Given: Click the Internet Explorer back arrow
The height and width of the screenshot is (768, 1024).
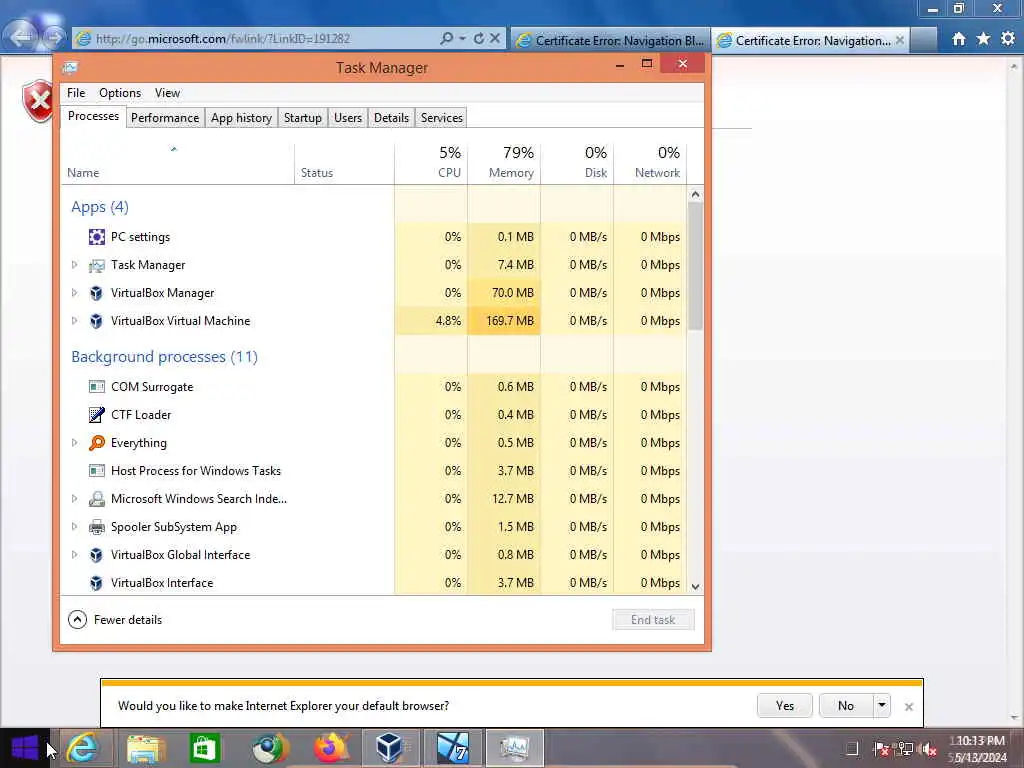Looking at the screenshot, I should [x=21, y=37].
